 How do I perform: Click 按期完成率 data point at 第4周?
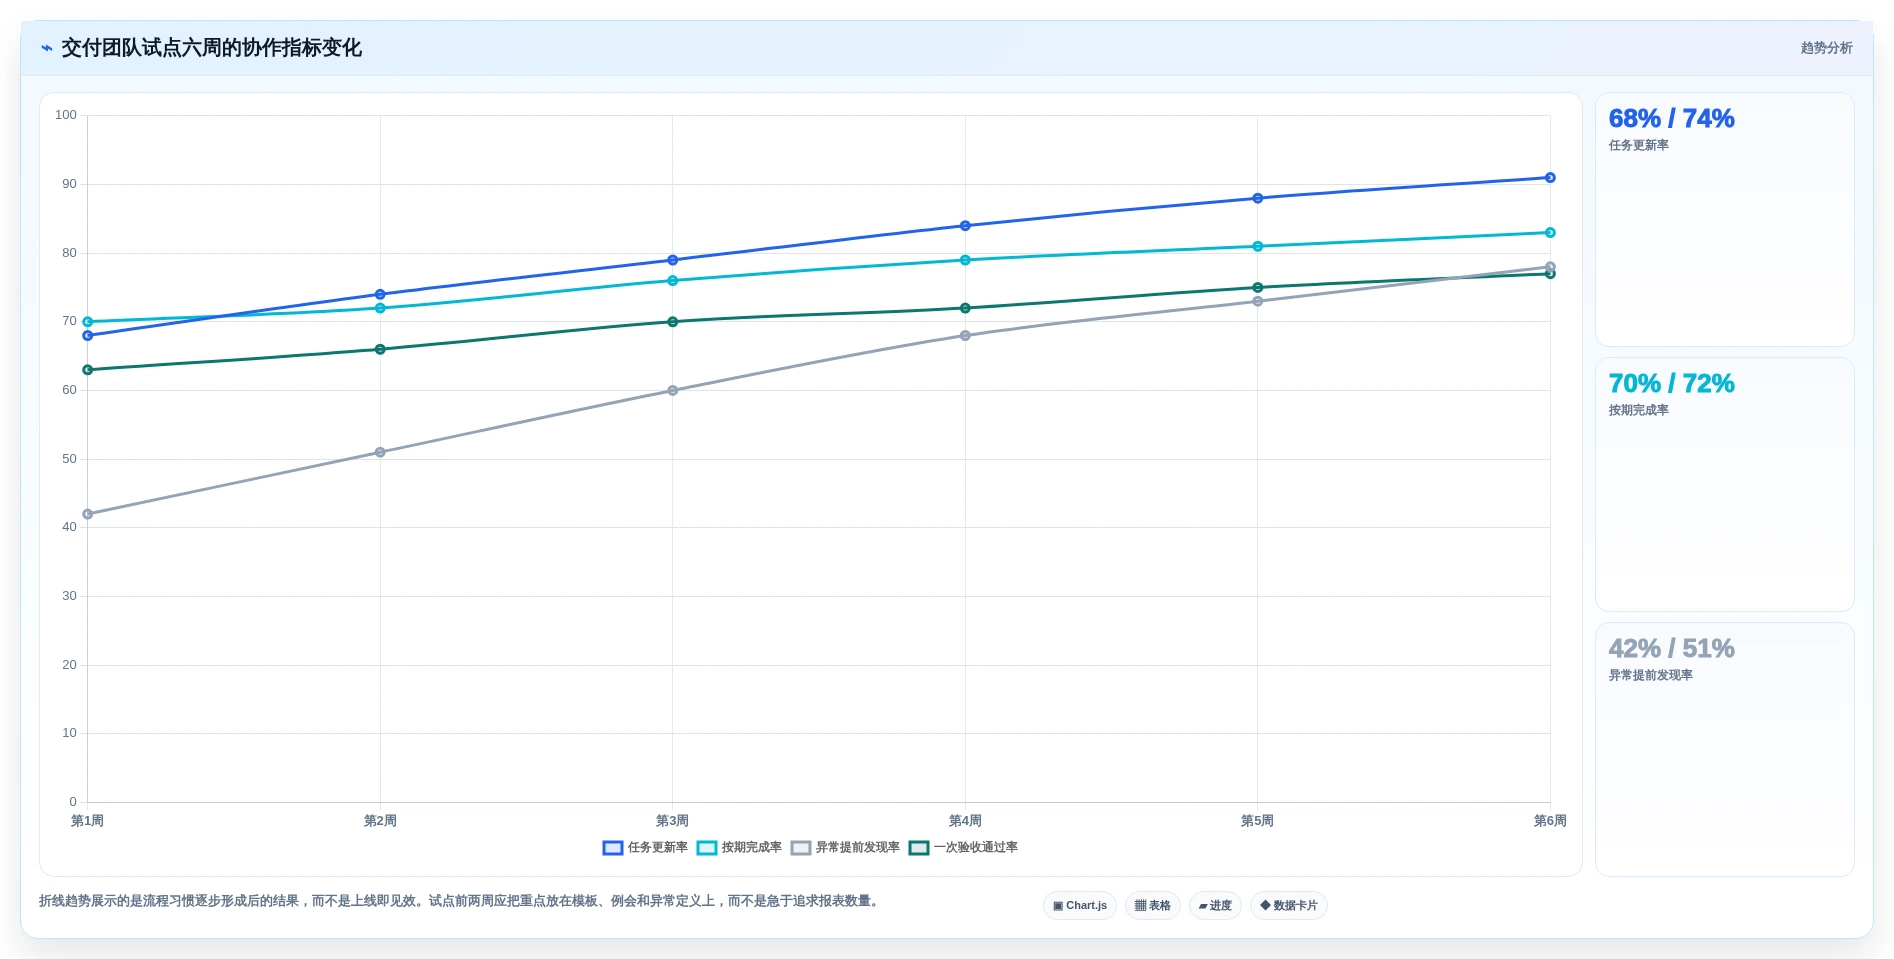click(x=965, y=260)
